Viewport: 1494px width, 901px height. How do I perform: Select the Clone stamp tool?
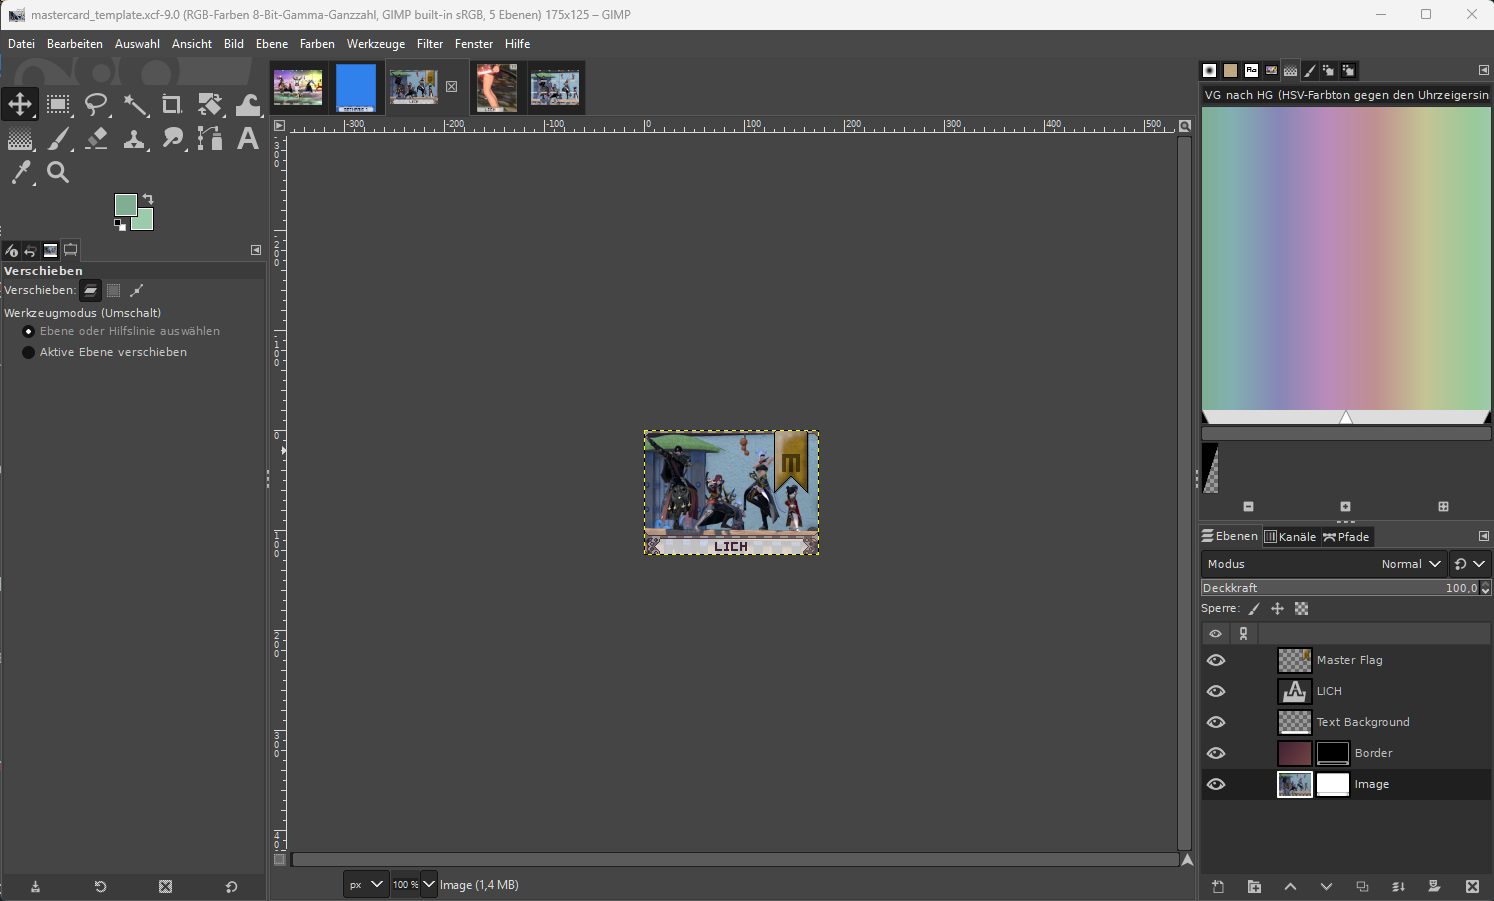(134, 139)
